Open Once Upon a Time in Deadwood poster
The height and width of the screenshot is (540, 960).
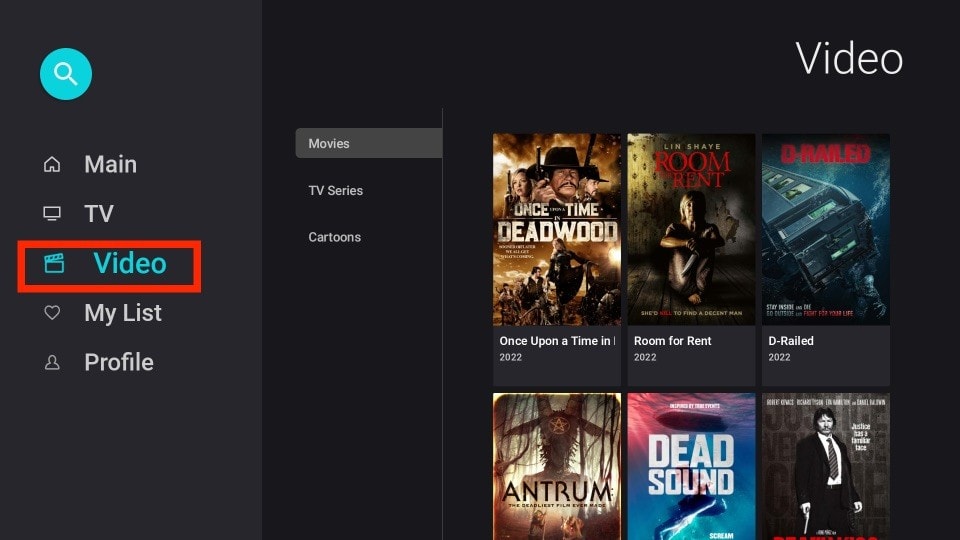(x=557, y=230)
